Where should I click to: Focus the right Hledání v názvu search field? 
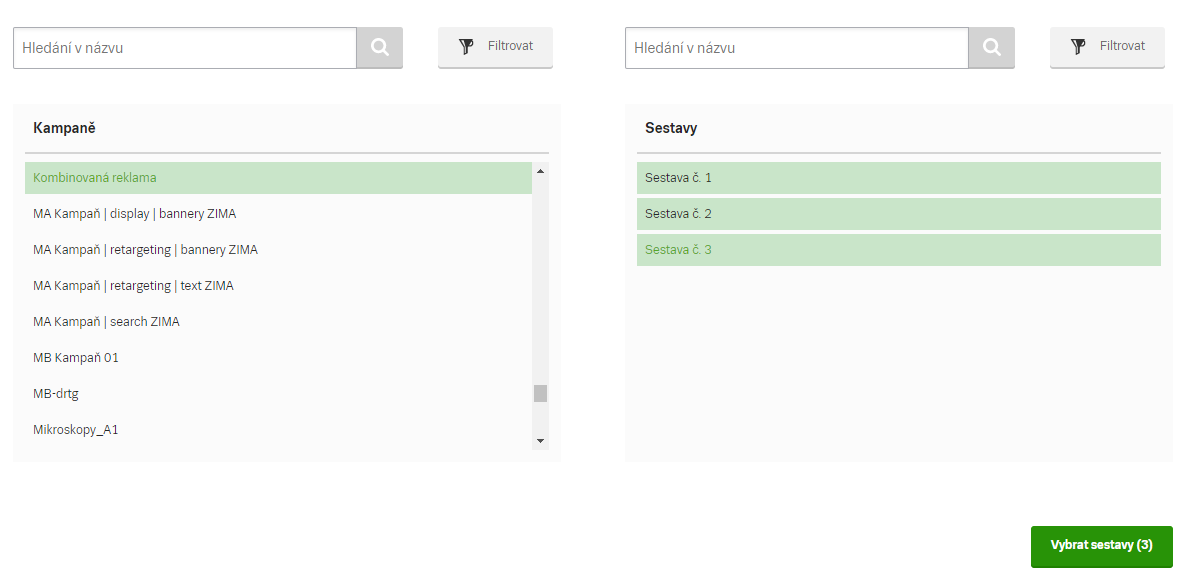pyautogui.click(x=796, y=48)
